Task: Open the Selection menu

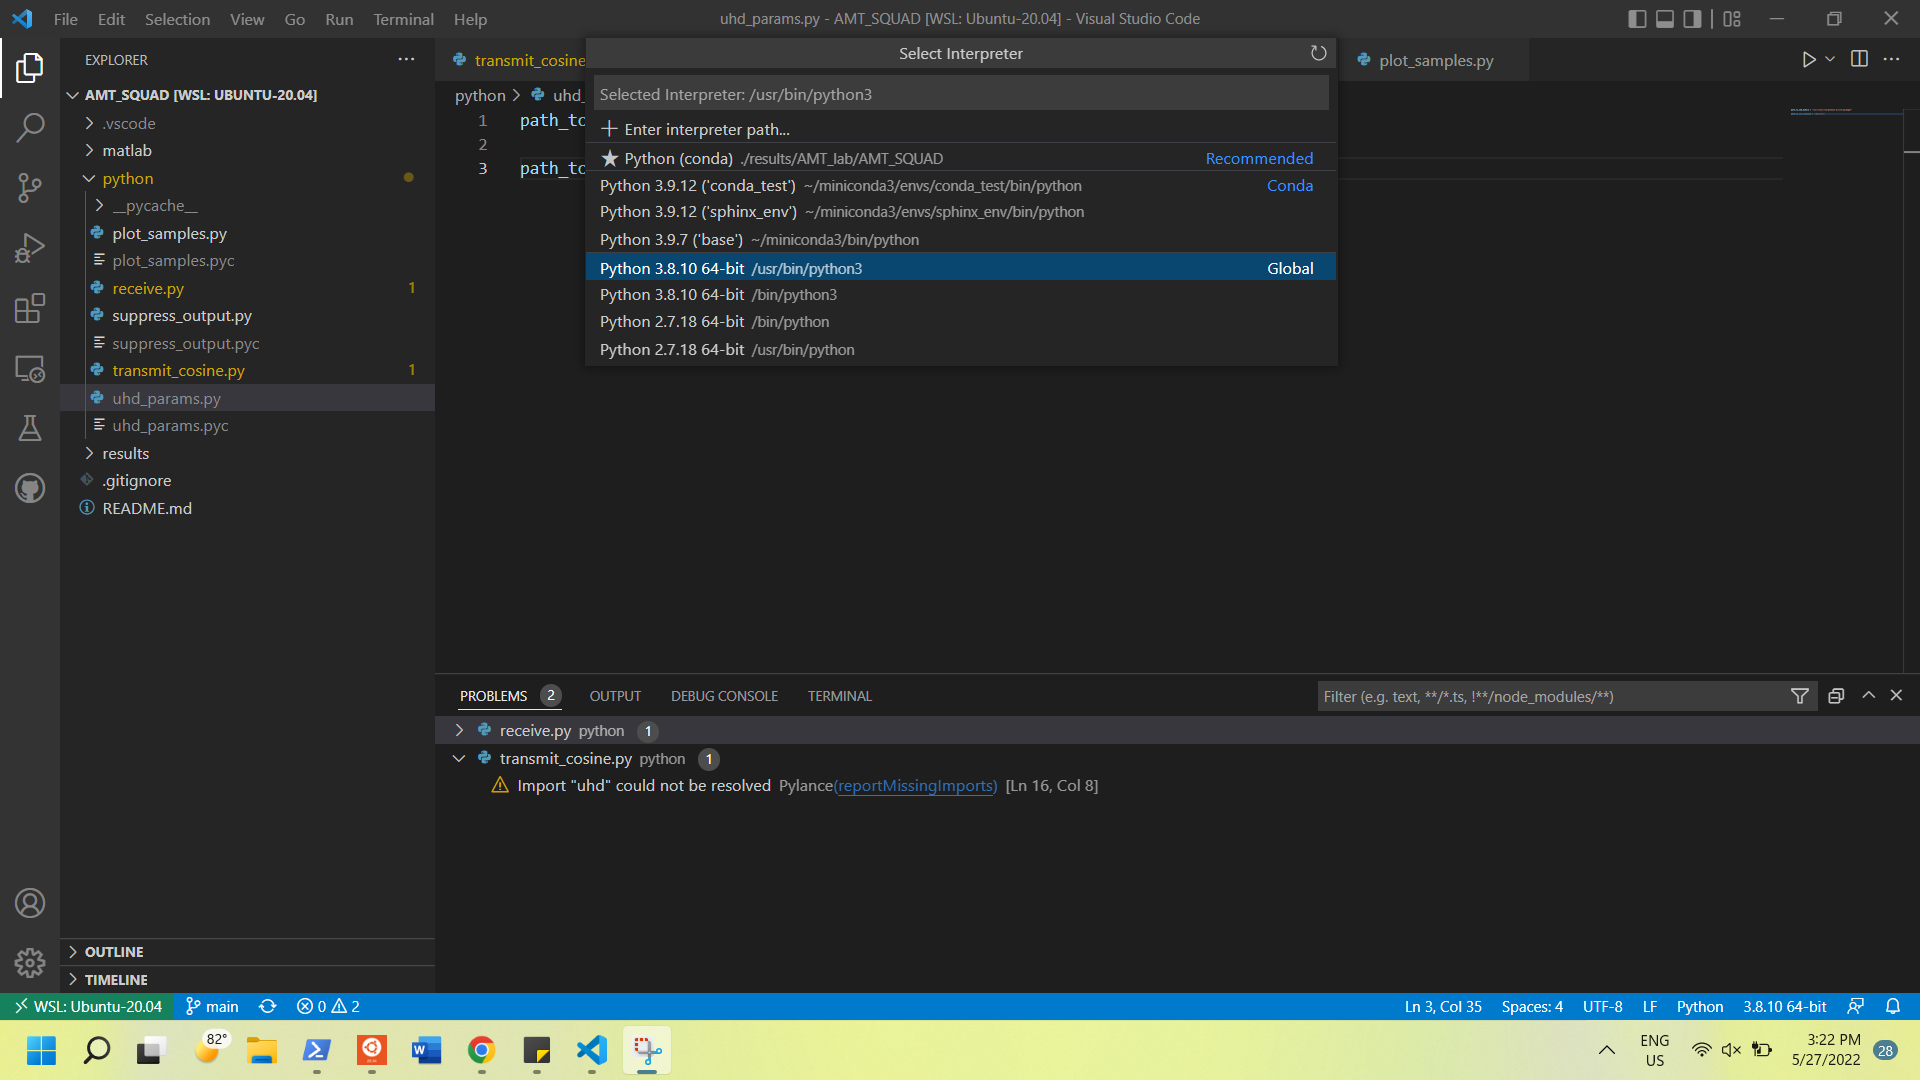Action: coord(177,19)
